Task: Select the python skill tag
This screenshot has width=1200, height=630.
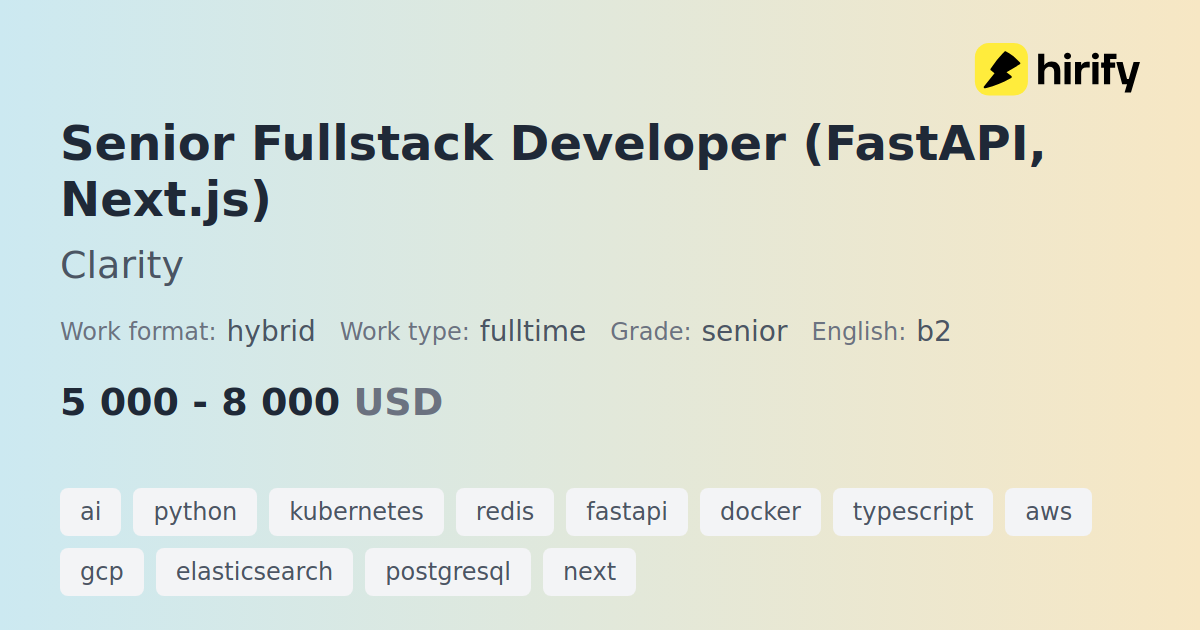Action: click(x=195, y=512)
